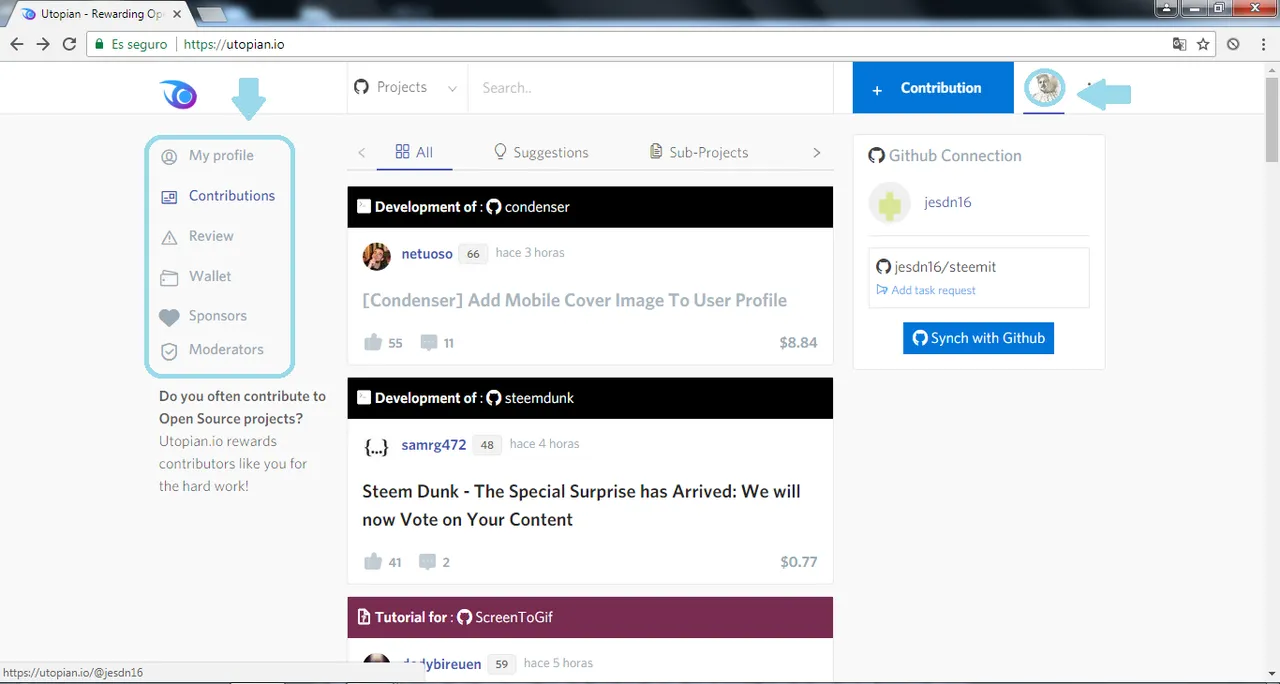The image size is (1280, 684).
Task: Open samrg472's profile link
Action: (434, 445)
